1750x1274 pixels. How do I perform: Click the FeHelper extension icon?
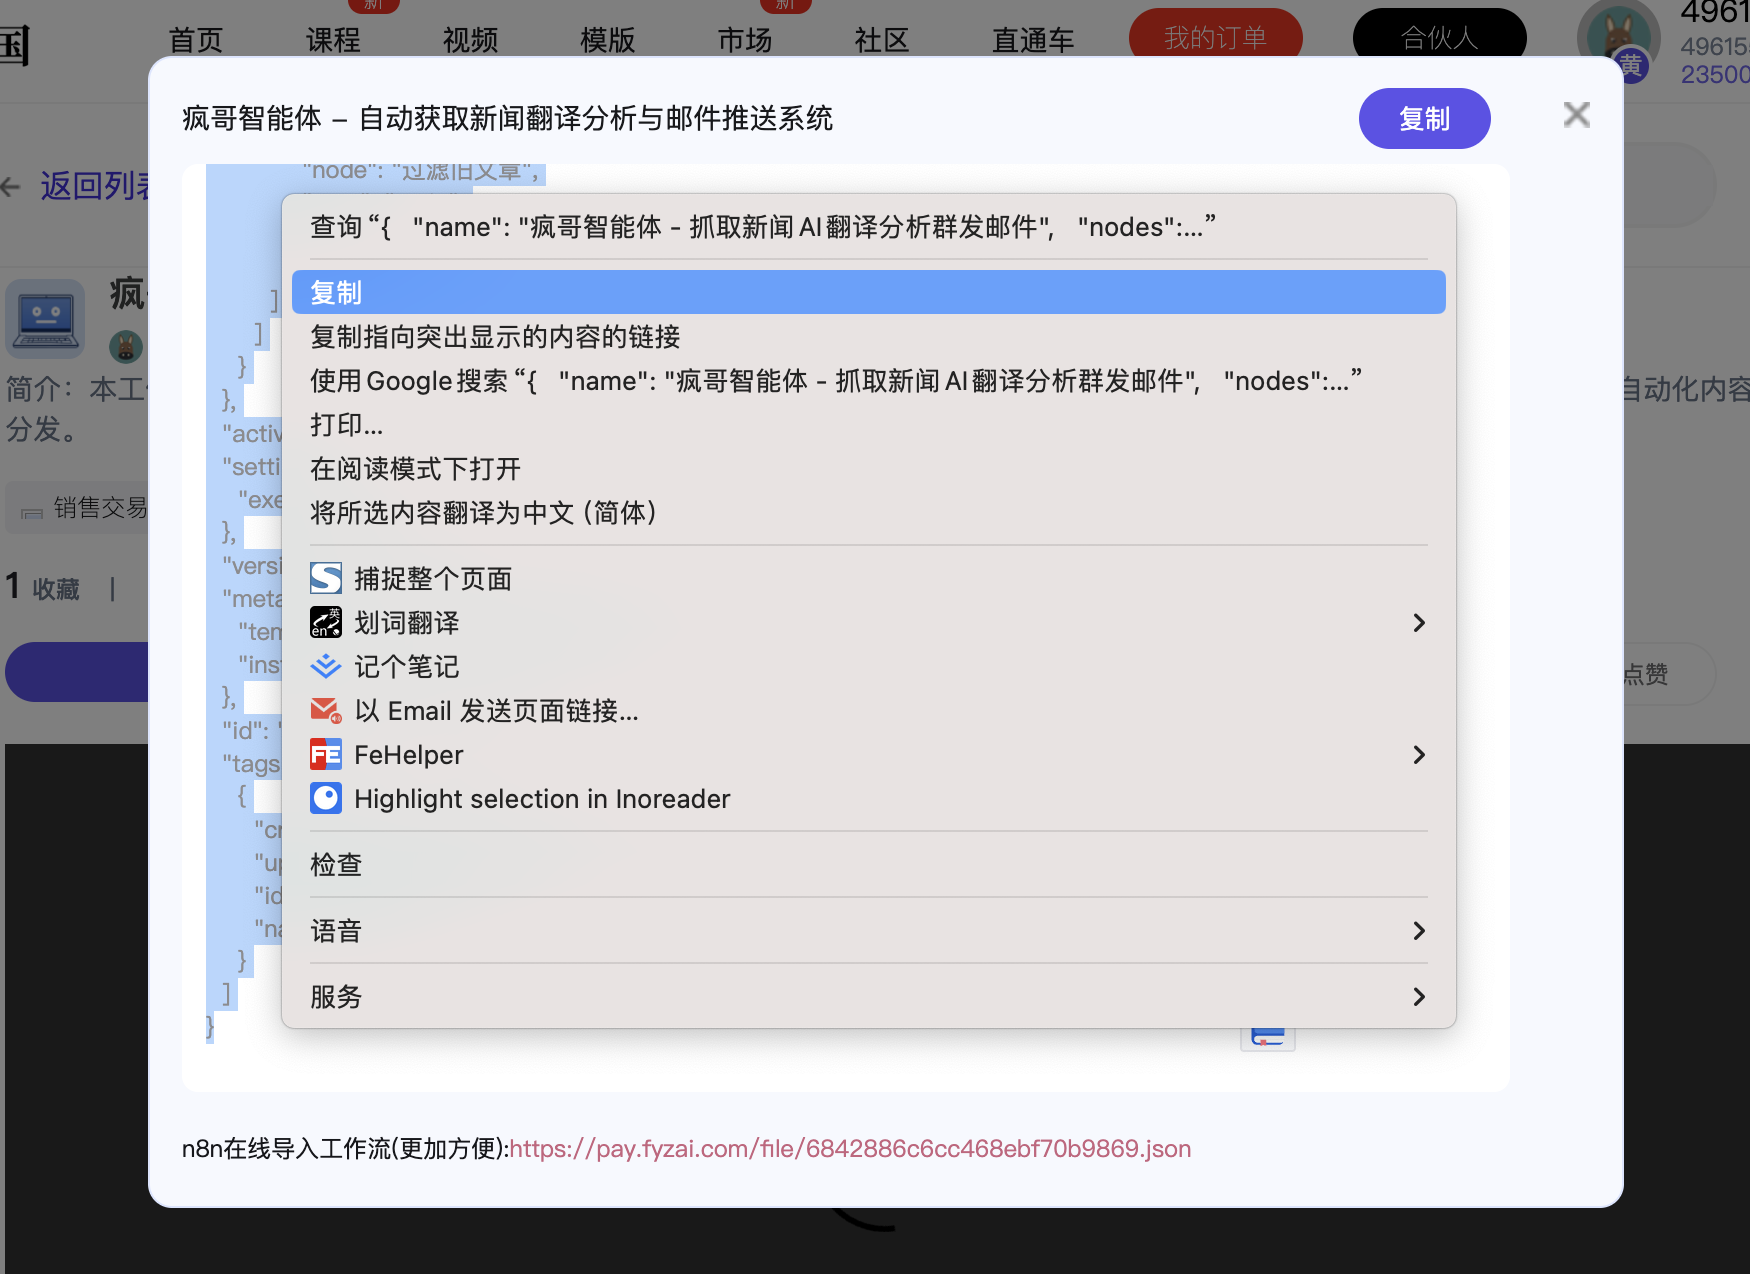(326, 754)
